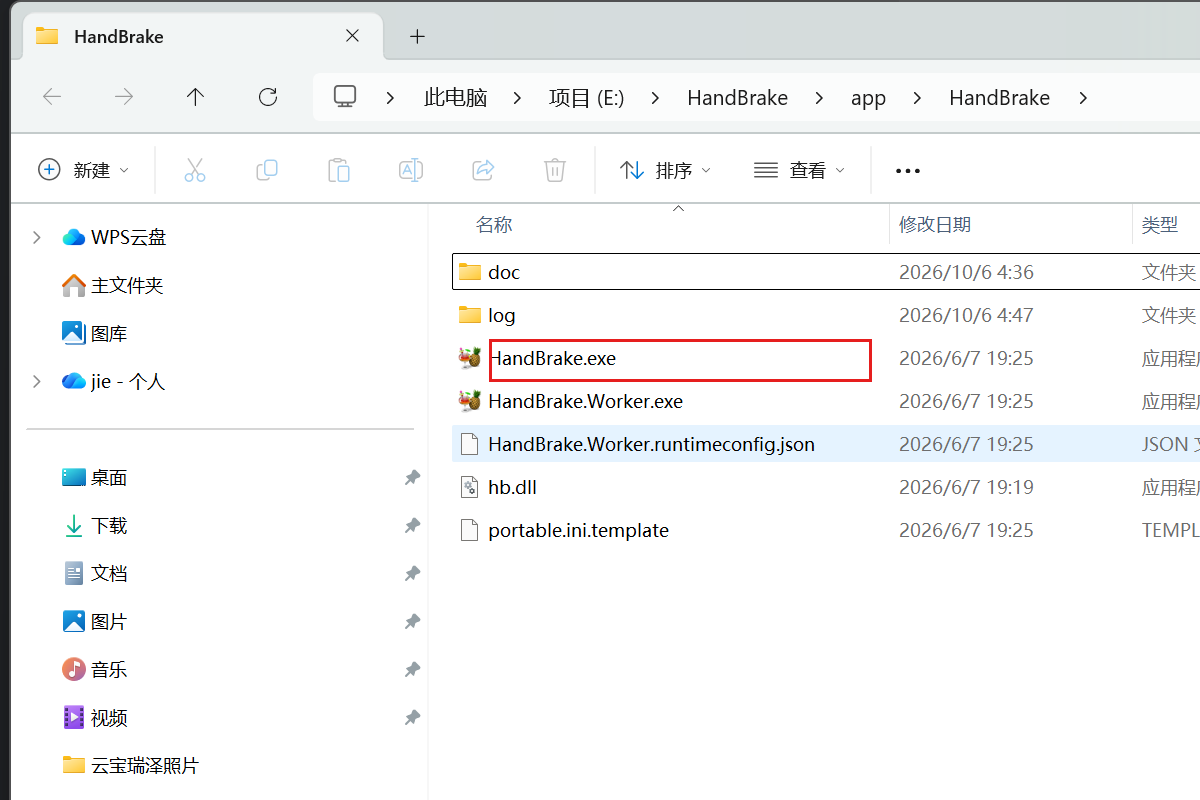1200x800 pixels.
Task: Sort by 修改日期 column header
Action: 934,225
